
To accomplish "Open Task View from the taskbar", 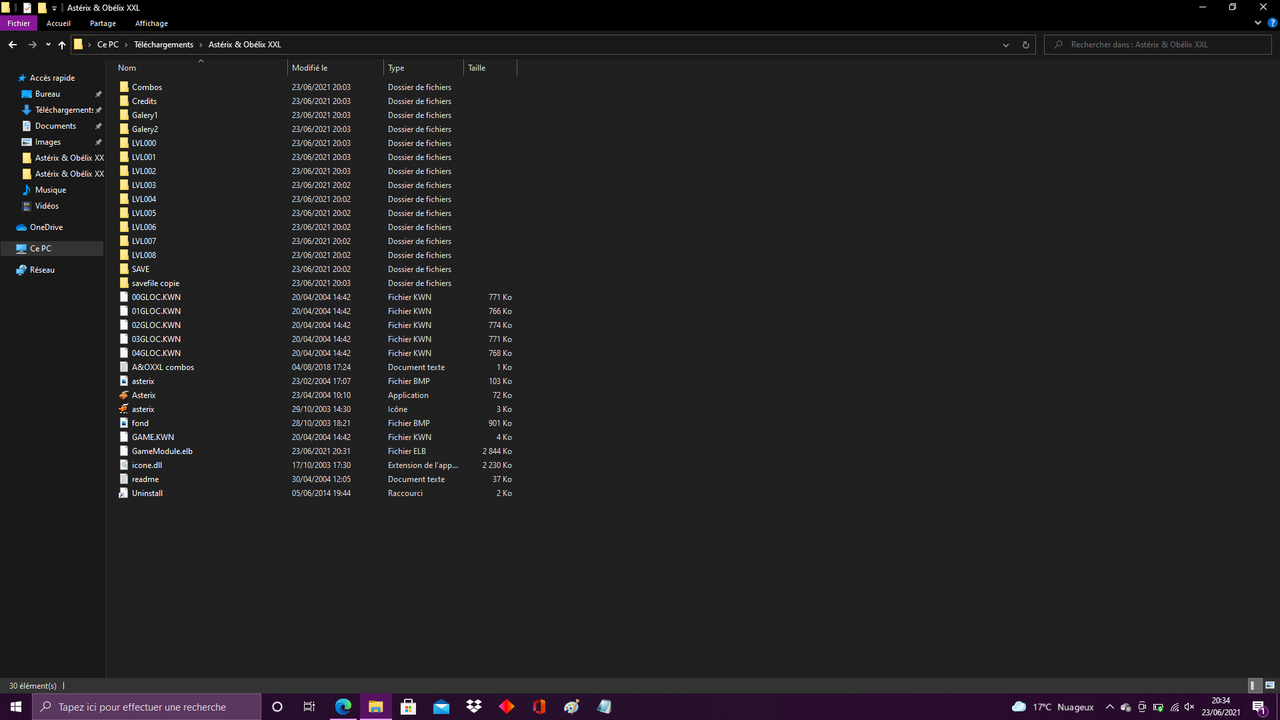I will point(309,707).
